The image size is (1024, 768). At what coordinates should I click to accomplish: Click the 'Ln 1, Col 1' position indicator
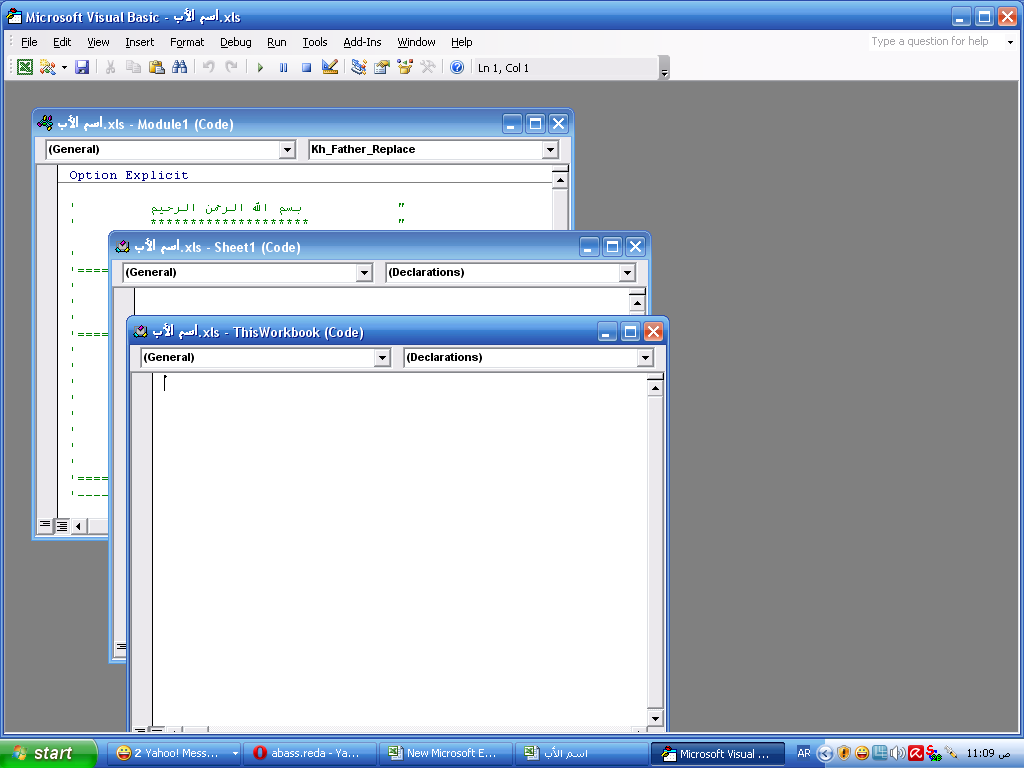click(x=503, y=68)
